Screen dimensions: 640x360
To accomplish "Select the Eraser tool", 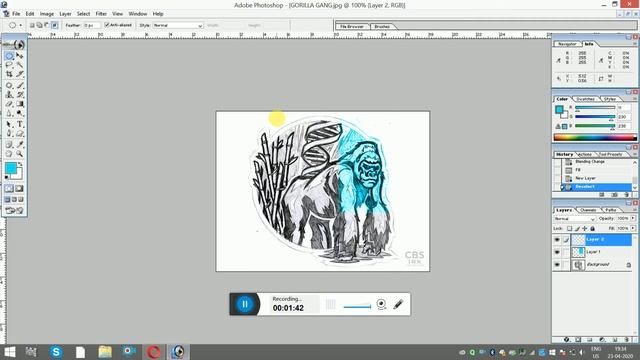I will coord(9,104).
